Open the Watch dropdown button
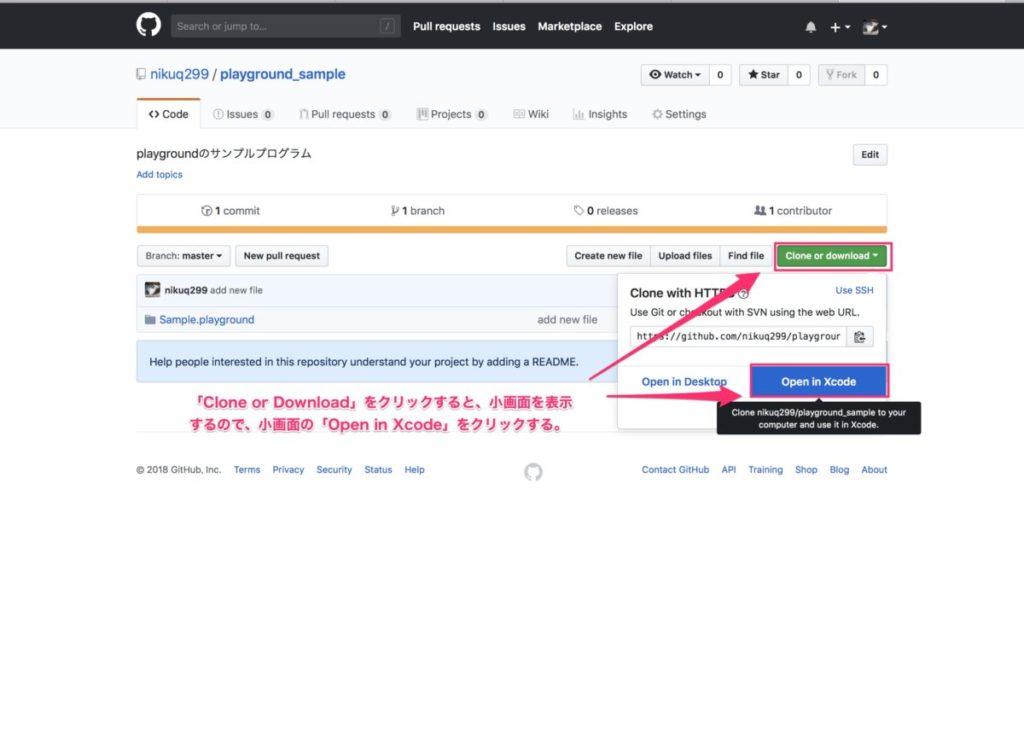Image resolution: width=1024 pixels, height=745 pixels. [x=675, y=74]
